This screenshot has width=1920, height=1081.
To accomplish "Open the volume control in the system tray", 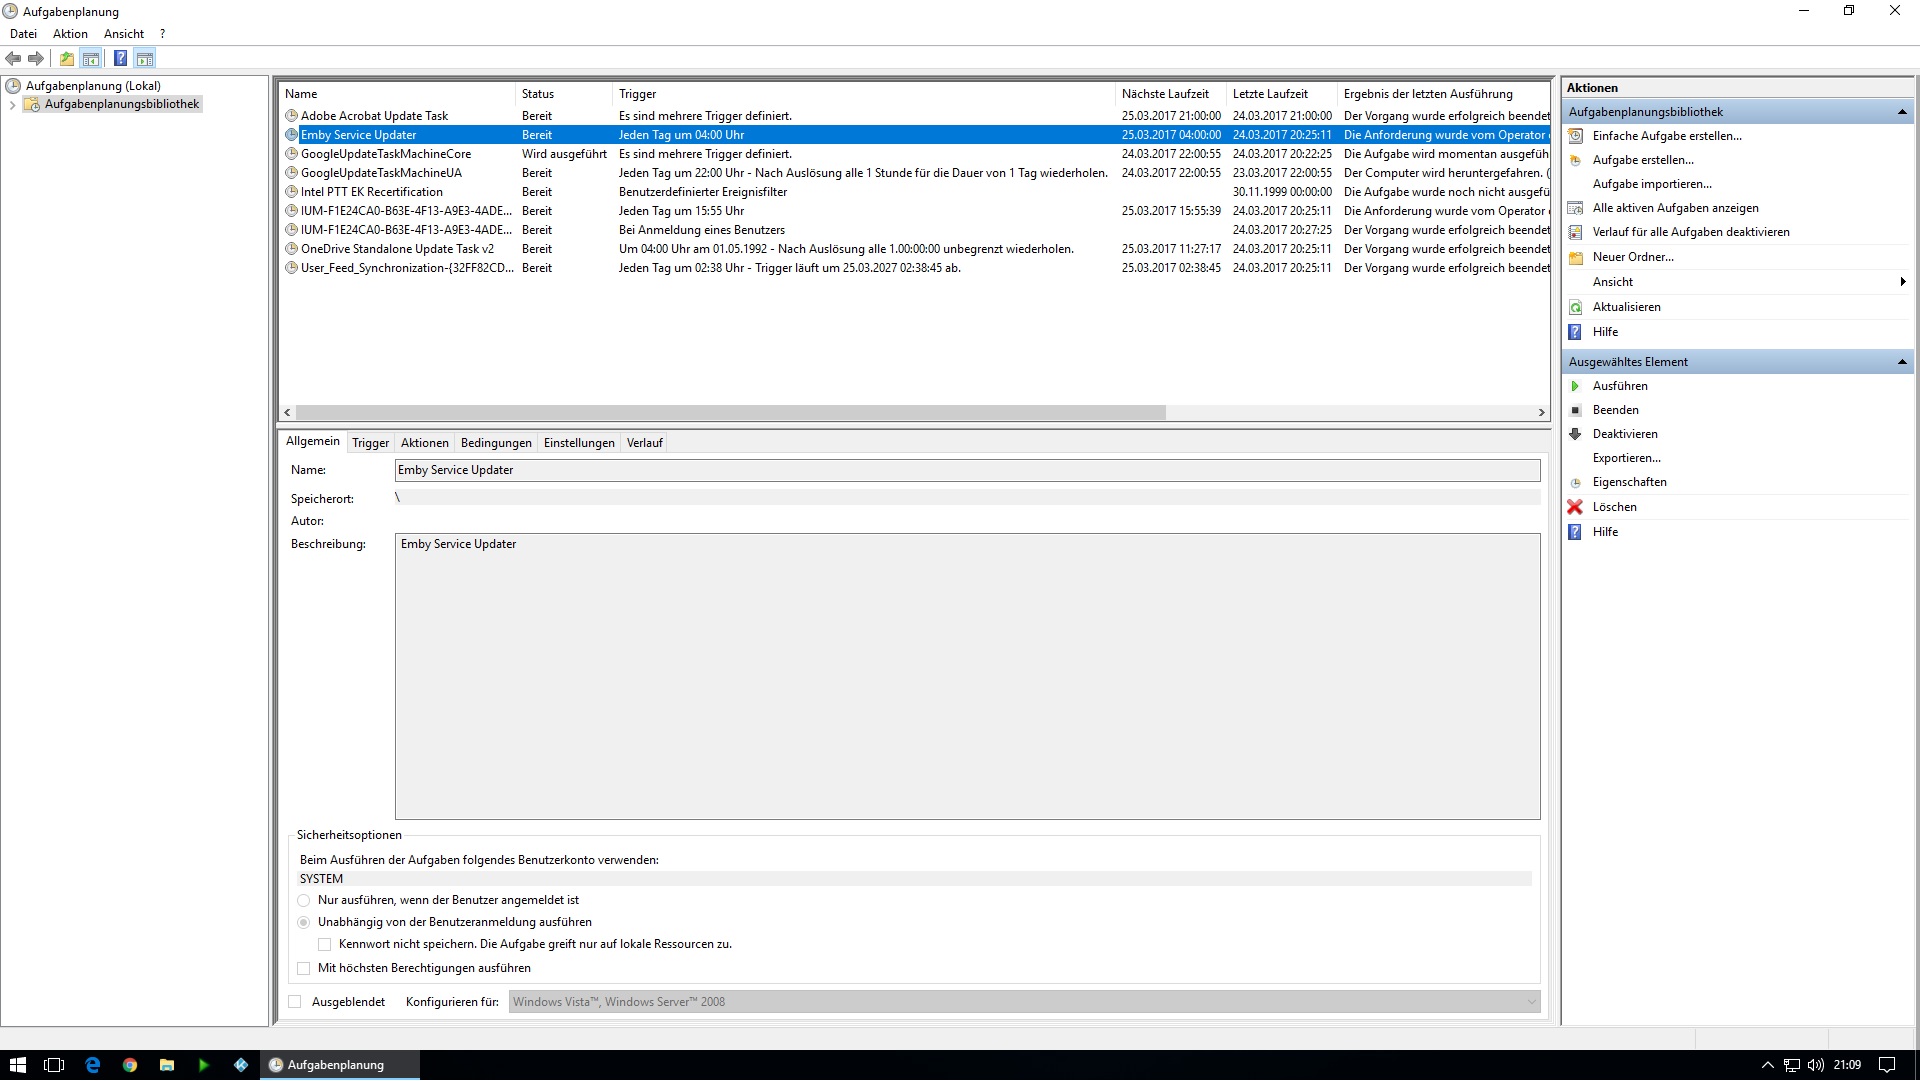I will coord(1816,1065).
